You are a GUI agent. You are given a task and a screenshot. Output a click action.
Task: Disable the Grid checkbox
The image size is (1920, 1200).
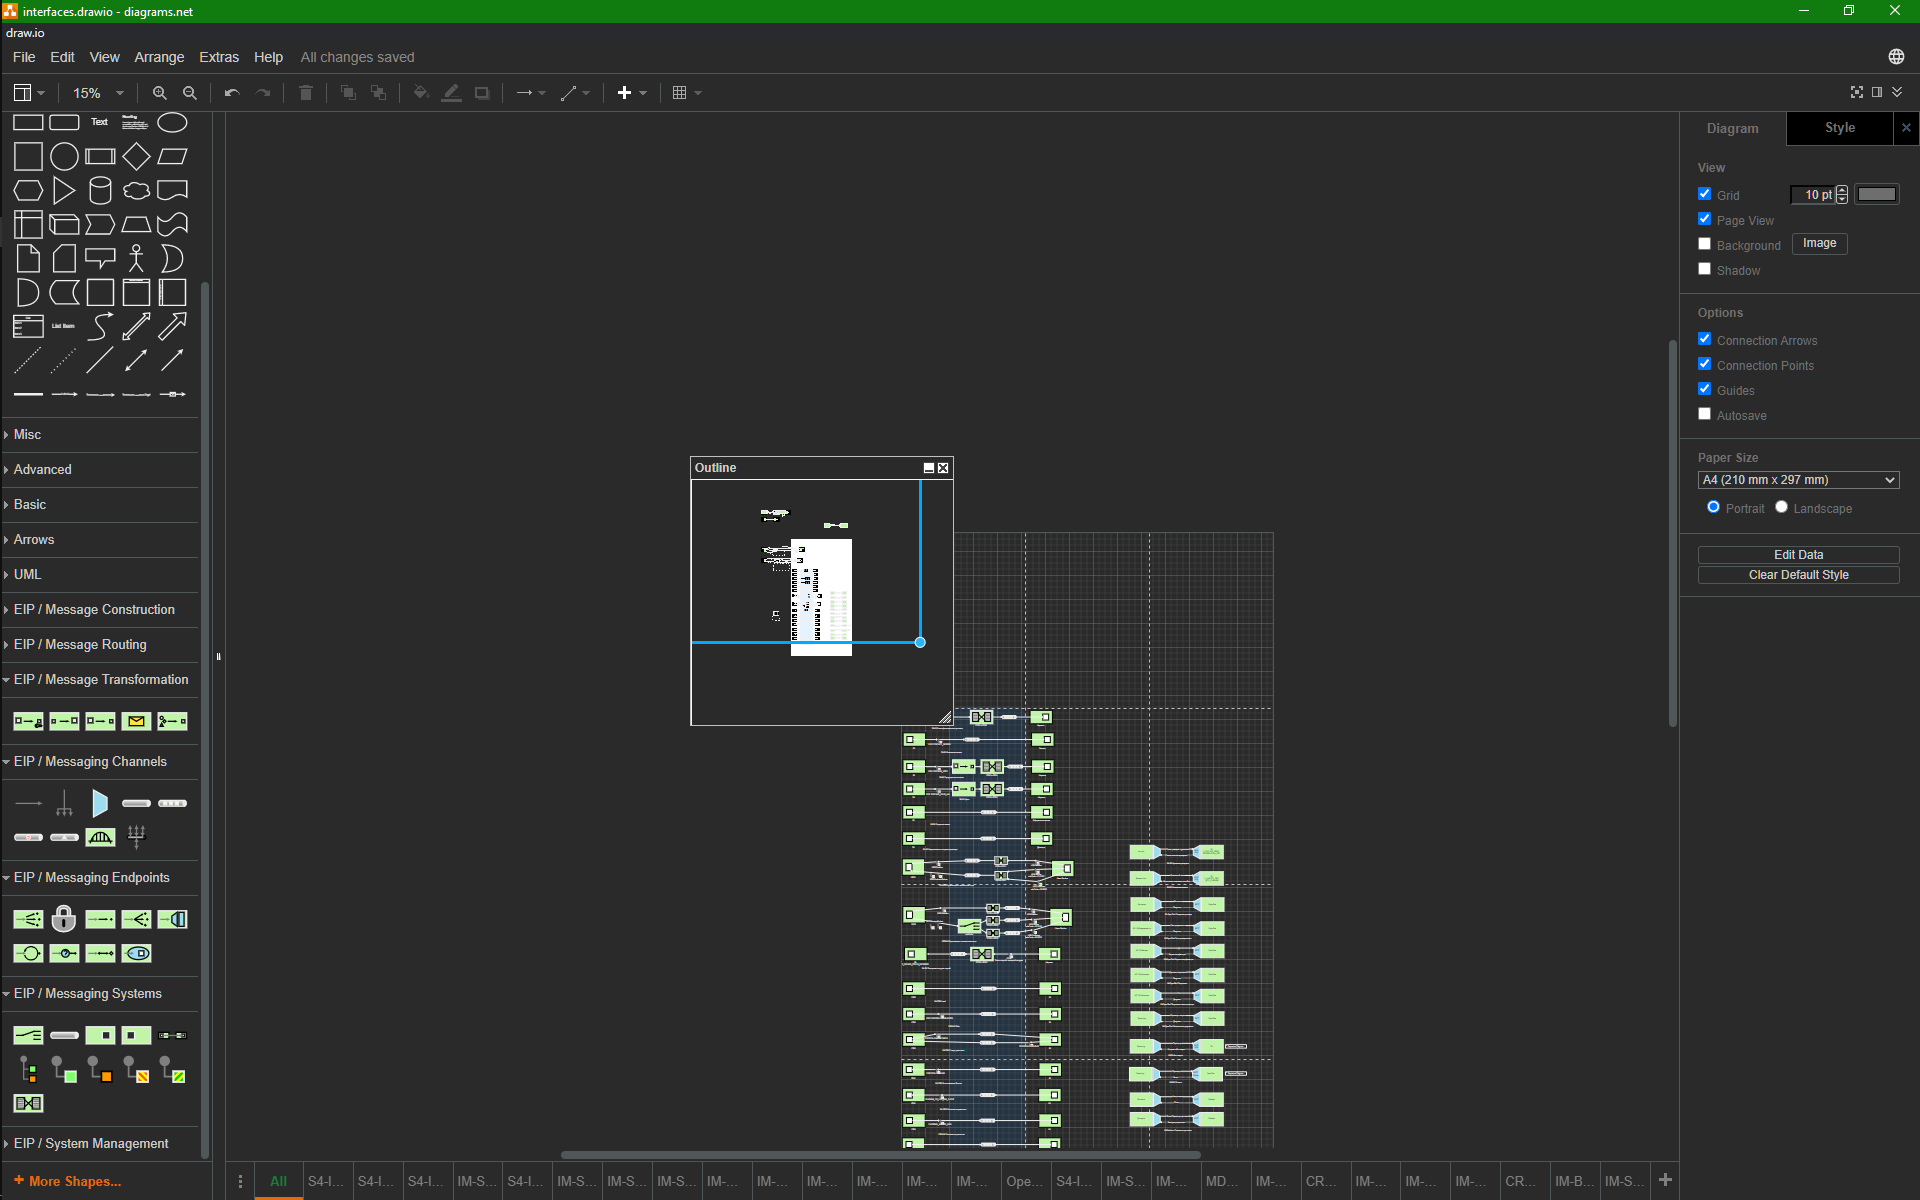point(1705,193)
